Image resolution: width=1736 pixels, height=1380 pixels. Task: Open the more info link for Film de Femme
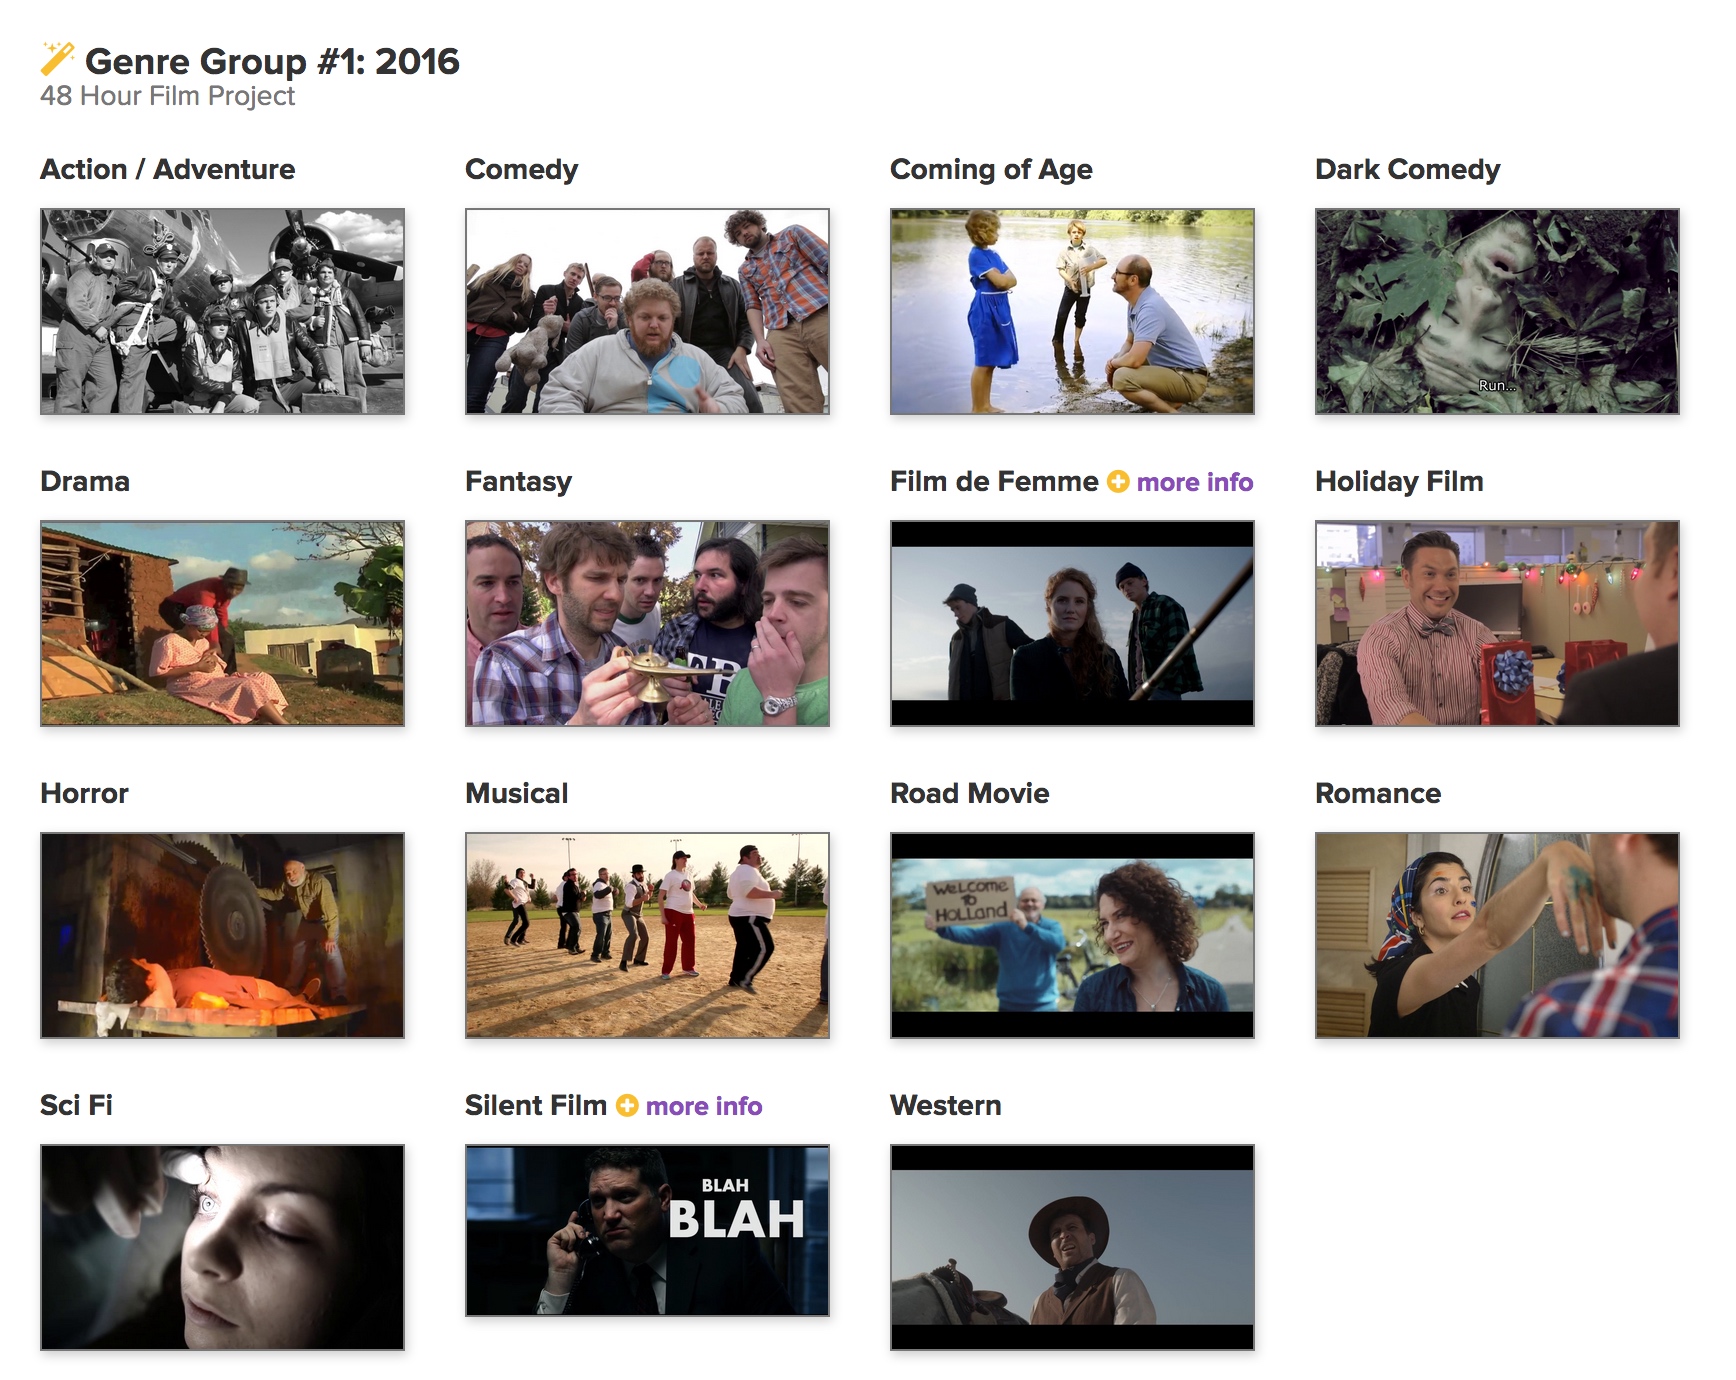coord(1194,482)
